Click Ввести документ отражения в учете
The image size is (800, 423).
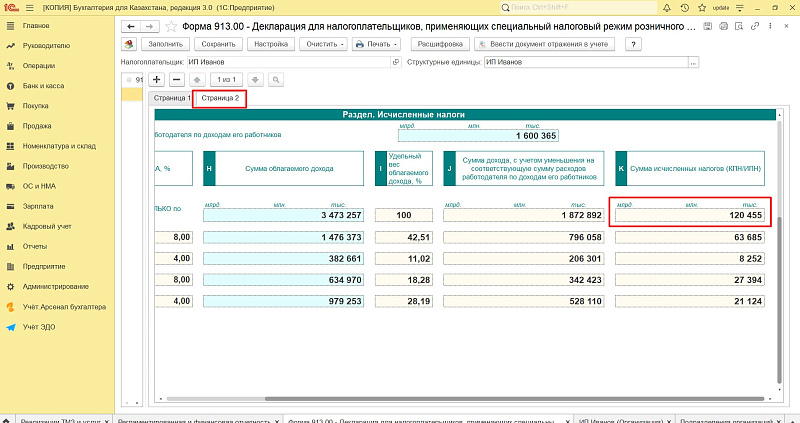[545, 44]
